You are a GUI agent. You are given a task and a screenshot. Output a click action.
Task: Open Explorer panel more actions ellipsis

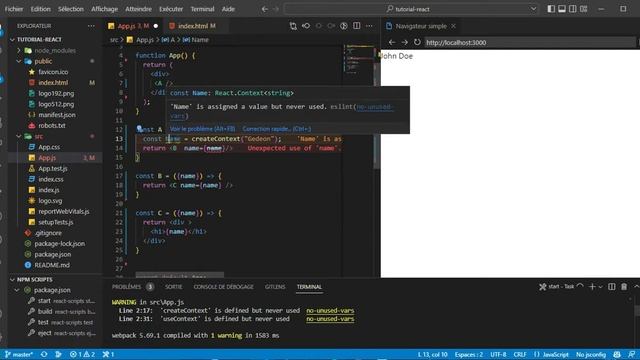click(x=91, y=26)
